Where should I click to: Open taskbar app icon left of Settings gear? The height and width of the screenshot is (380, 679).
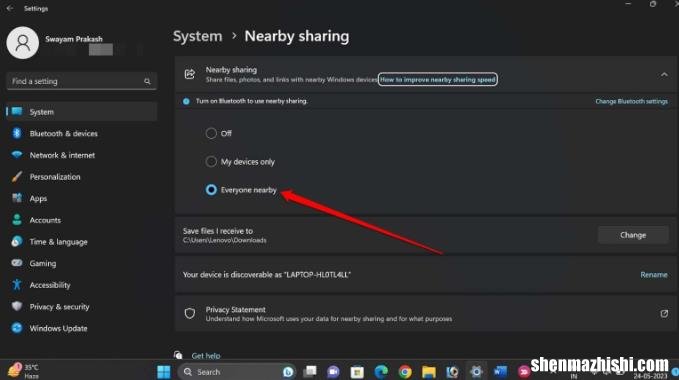(453, 372)
